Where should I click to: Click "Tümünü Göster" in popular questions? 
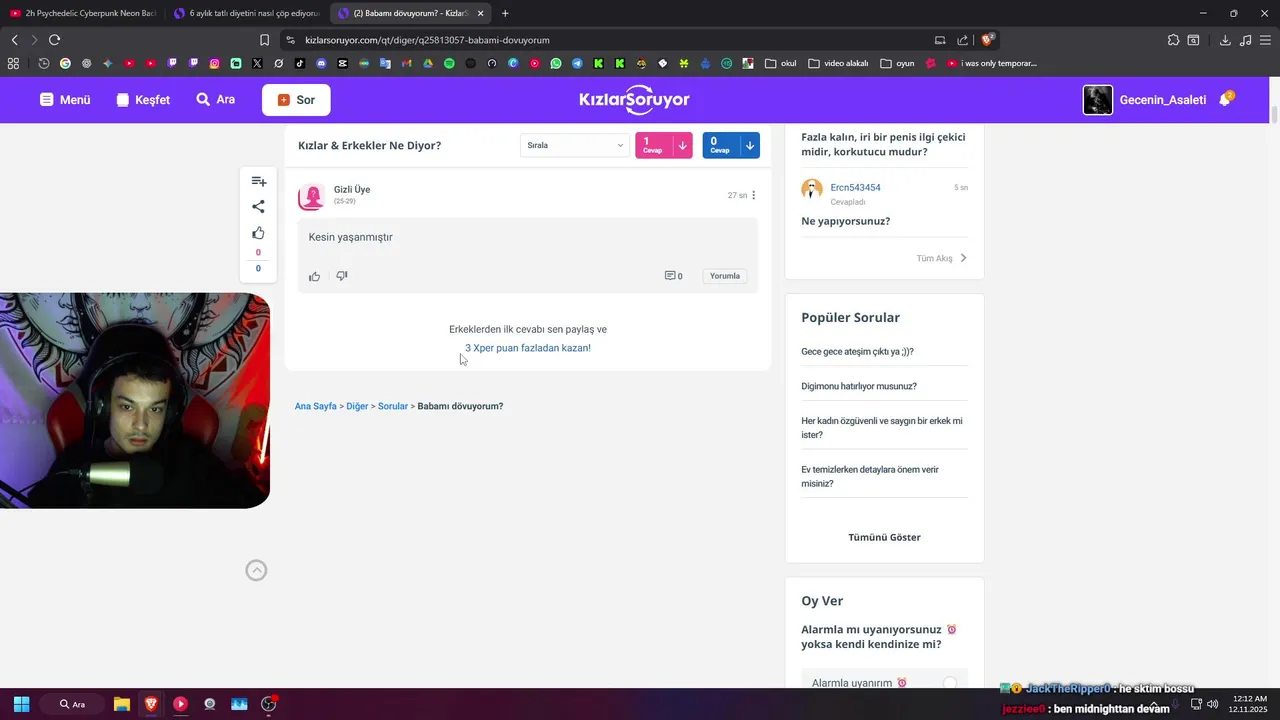point(884,537)
